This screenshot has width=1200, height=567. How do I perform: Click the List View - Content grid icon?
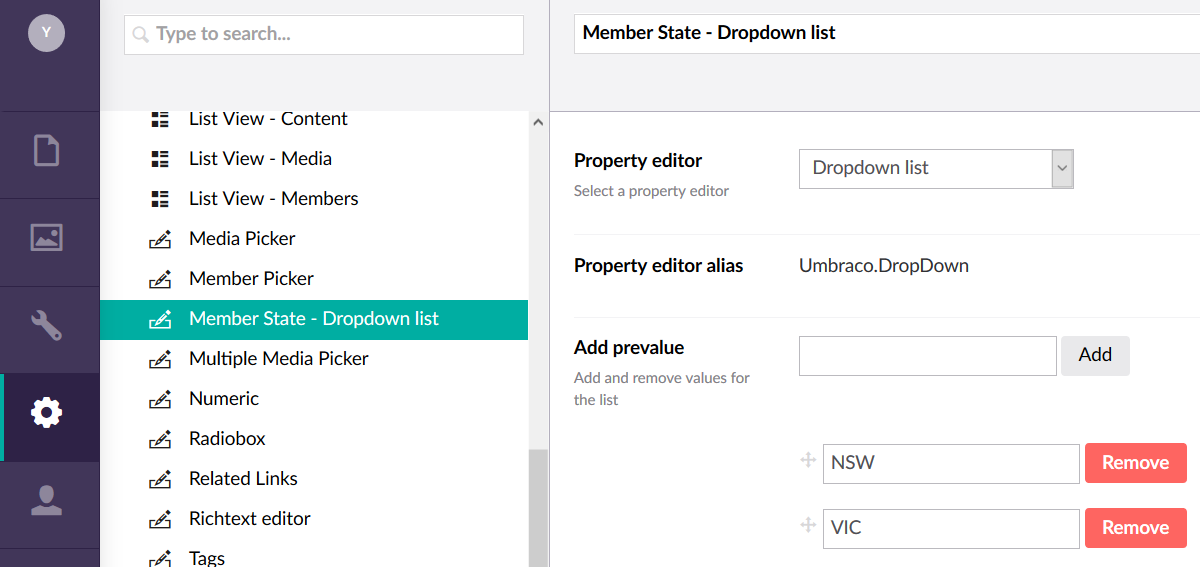click(x=160, y=119)
